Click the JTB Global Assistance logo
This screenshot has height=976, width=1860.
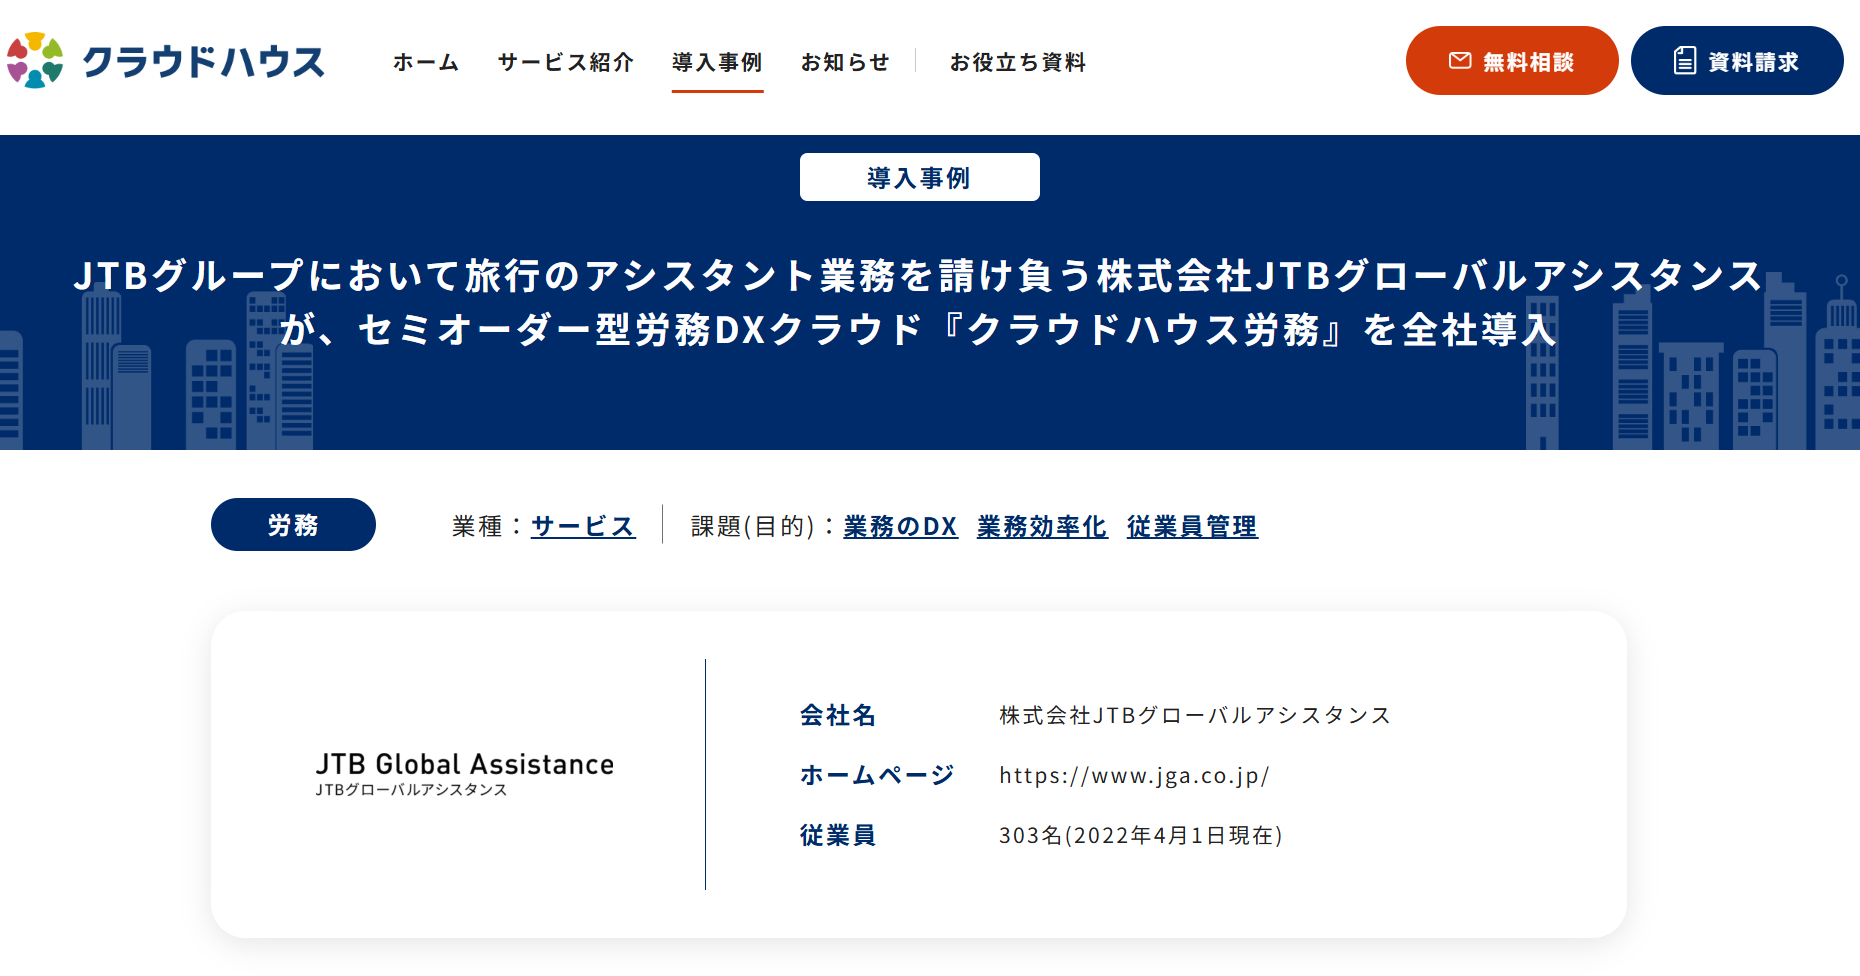[x=464, y=774]
